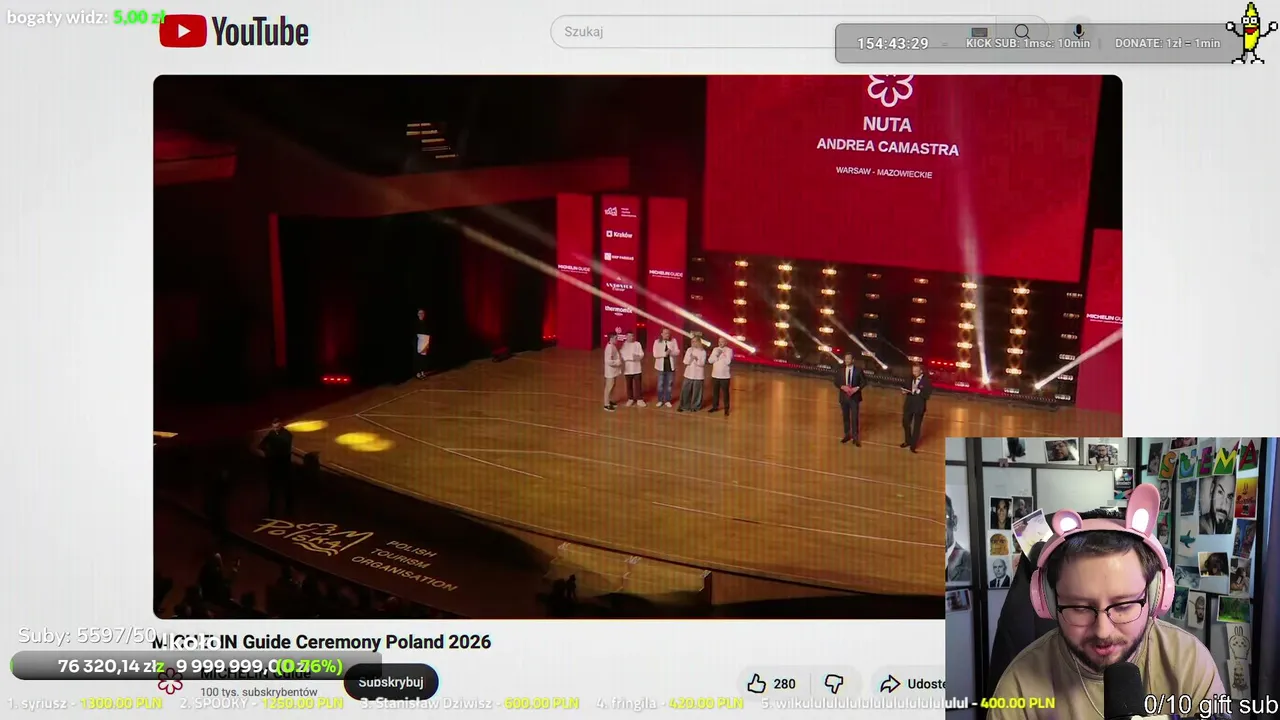Viewport: 1280px width, 720px height.
Task: Click the 'bogaty widz: 5.00 zł' label
Action: (x=86, y=17)
